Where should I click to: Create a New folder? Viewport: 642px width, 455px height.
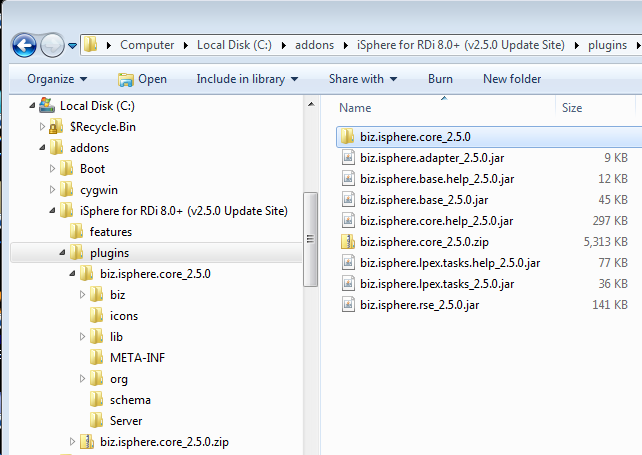[512, 79]
